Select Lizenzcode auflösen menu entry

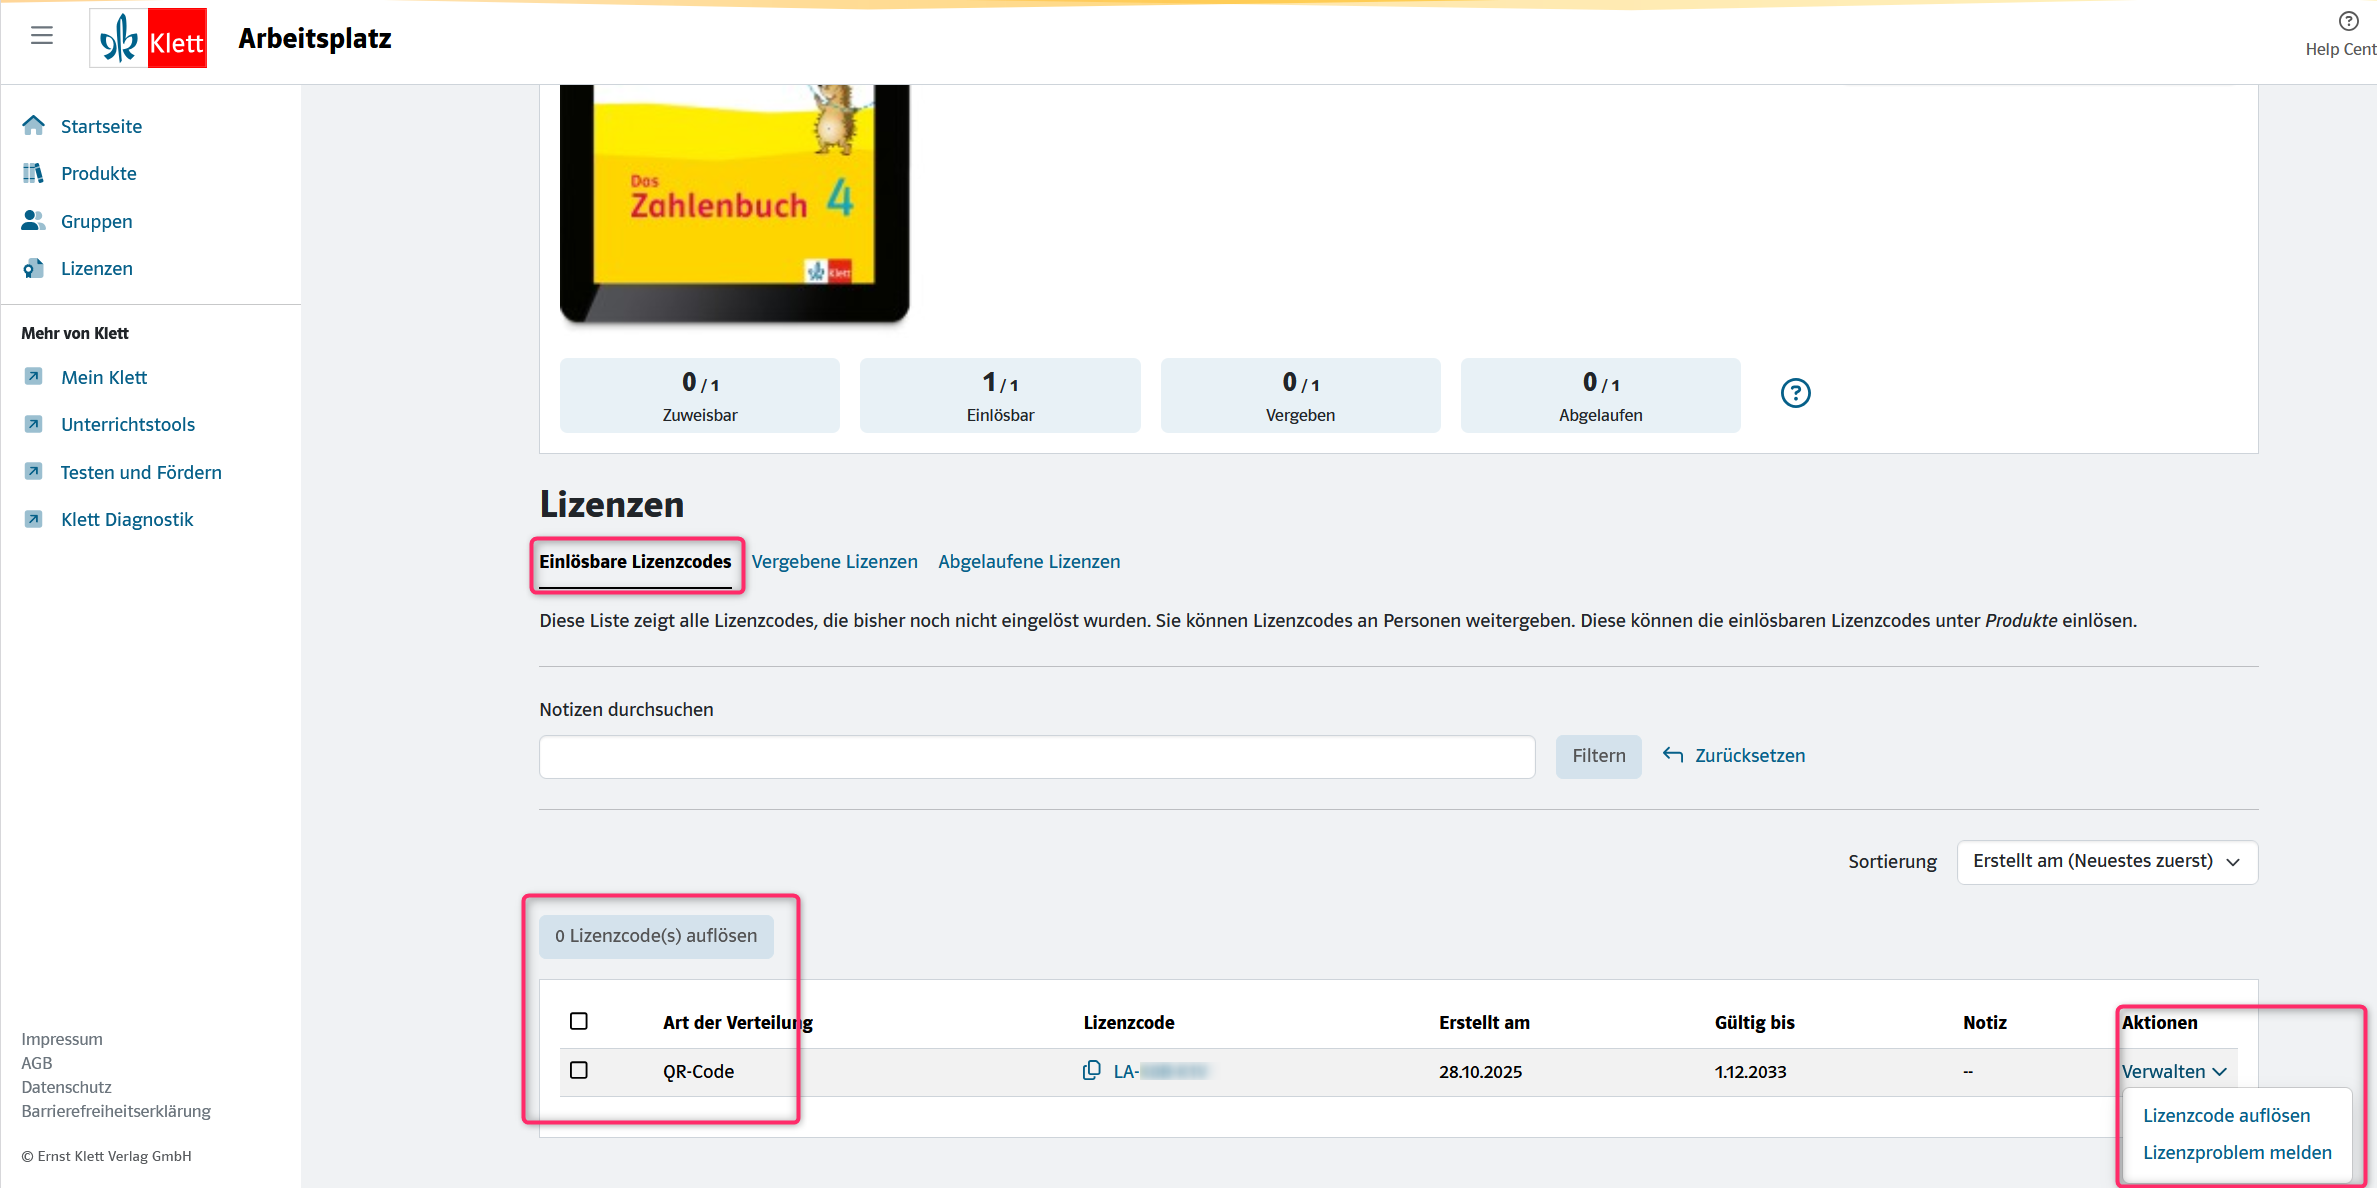click(2226, 1115)
